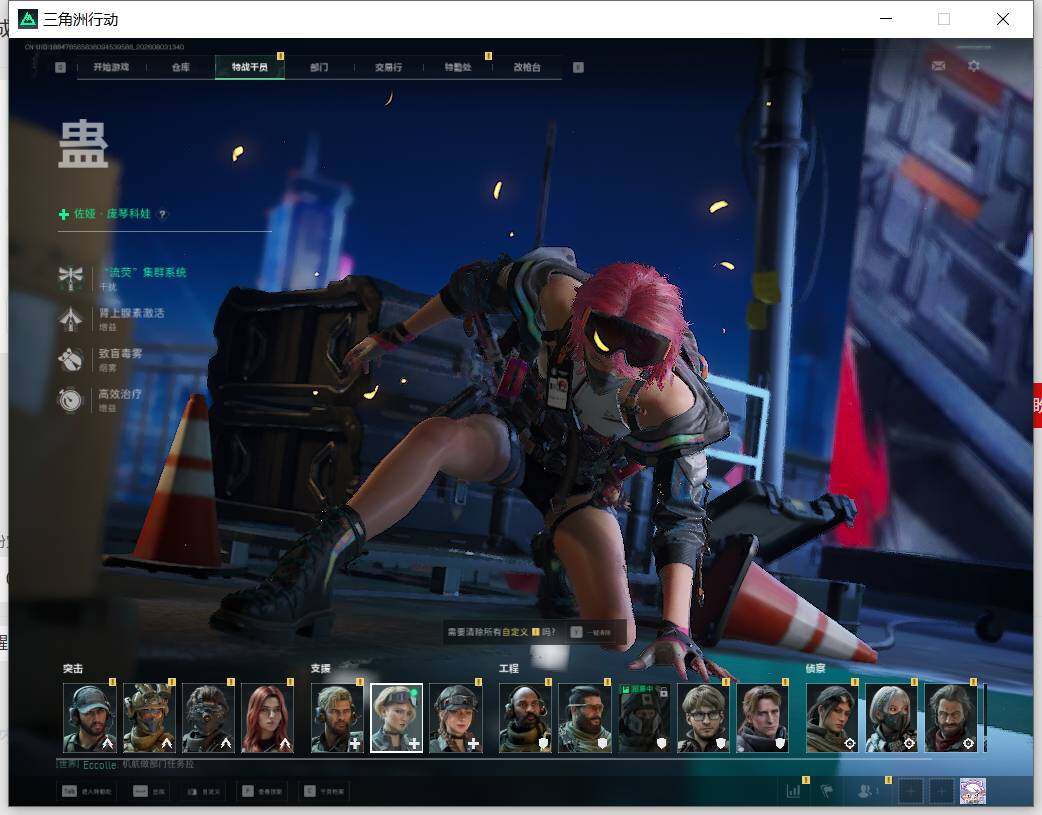Click the operator name 佐娅·庞琴科娃

click(x=112, y=213)
